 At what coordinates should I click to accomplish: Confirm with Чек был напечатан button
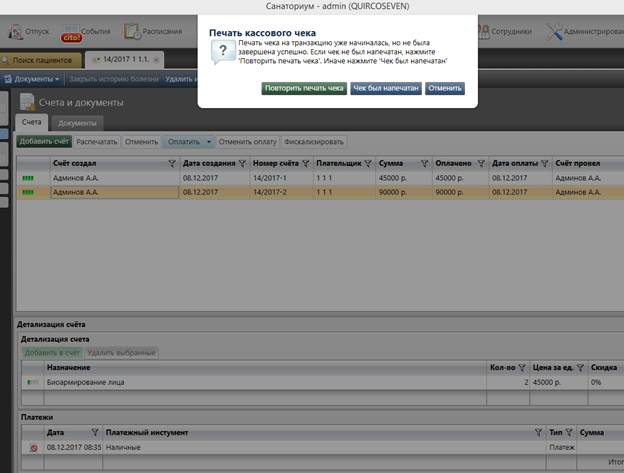[385, 88]
